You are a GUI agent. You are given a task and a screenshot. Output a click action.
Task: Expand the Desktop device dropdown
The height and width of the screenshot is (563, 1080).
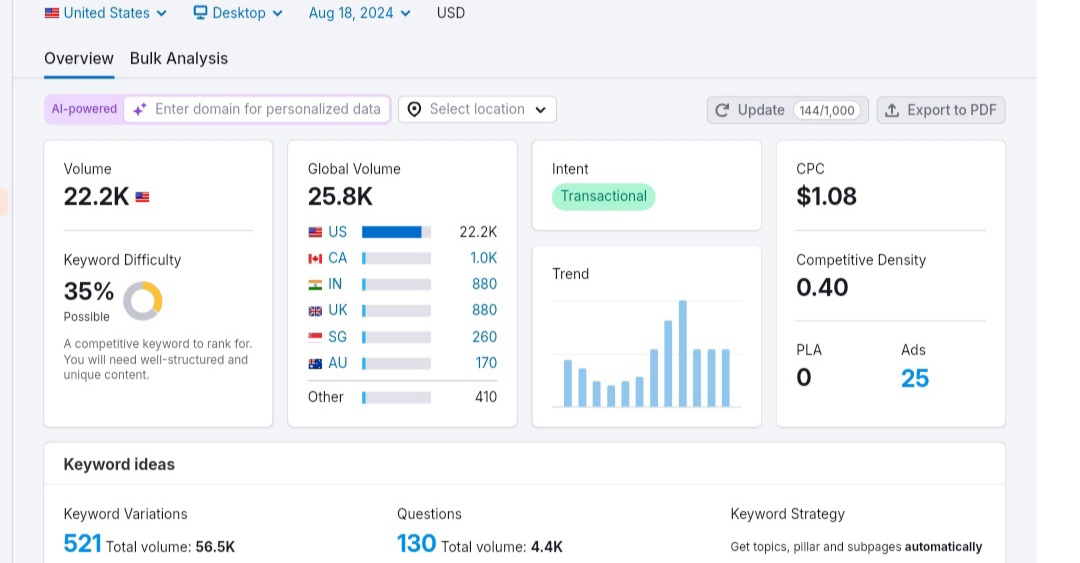(238, 12)
